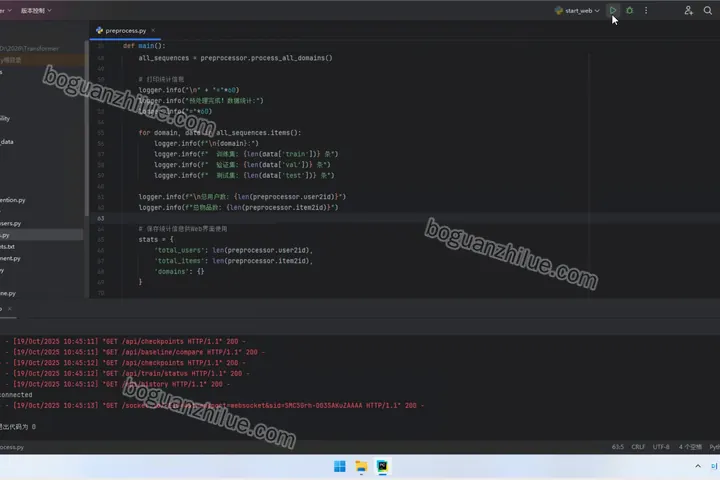Select the preprocess.py editor tab
Image resolution: width=720 pixels, height=480 pixels.
point(125,30)
